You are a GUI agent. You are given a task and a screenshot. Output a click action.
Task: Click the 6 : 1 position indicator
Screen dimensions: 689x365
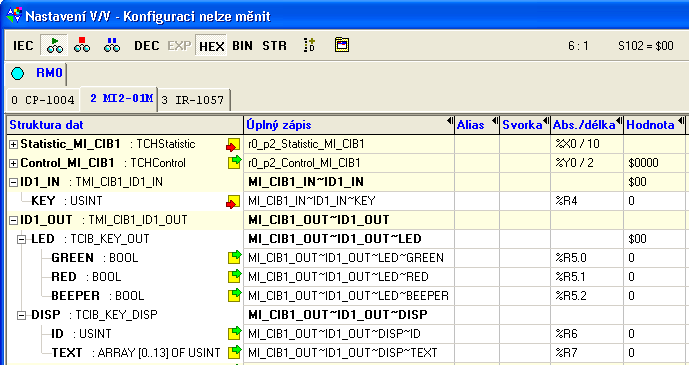coord(578,46)
